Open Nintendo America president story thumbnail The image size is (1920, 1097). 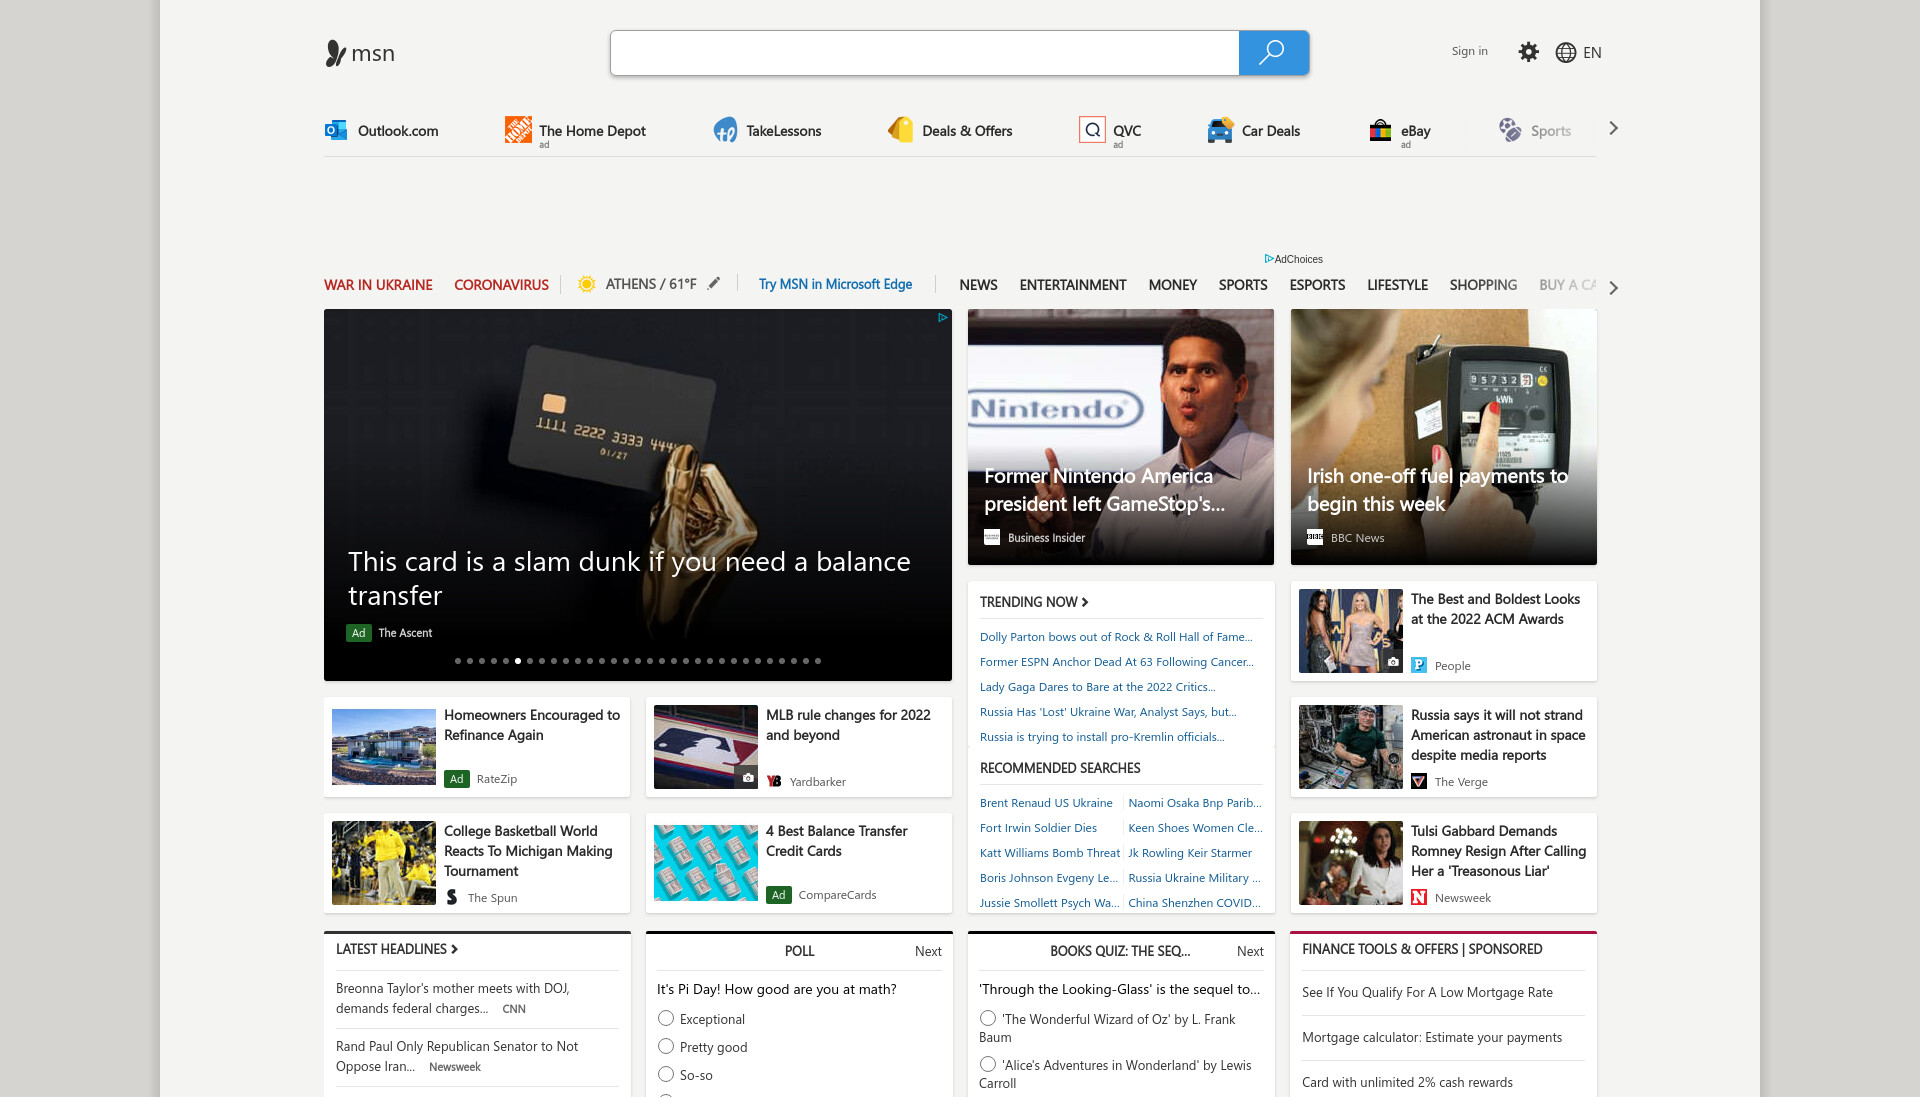1120,437
